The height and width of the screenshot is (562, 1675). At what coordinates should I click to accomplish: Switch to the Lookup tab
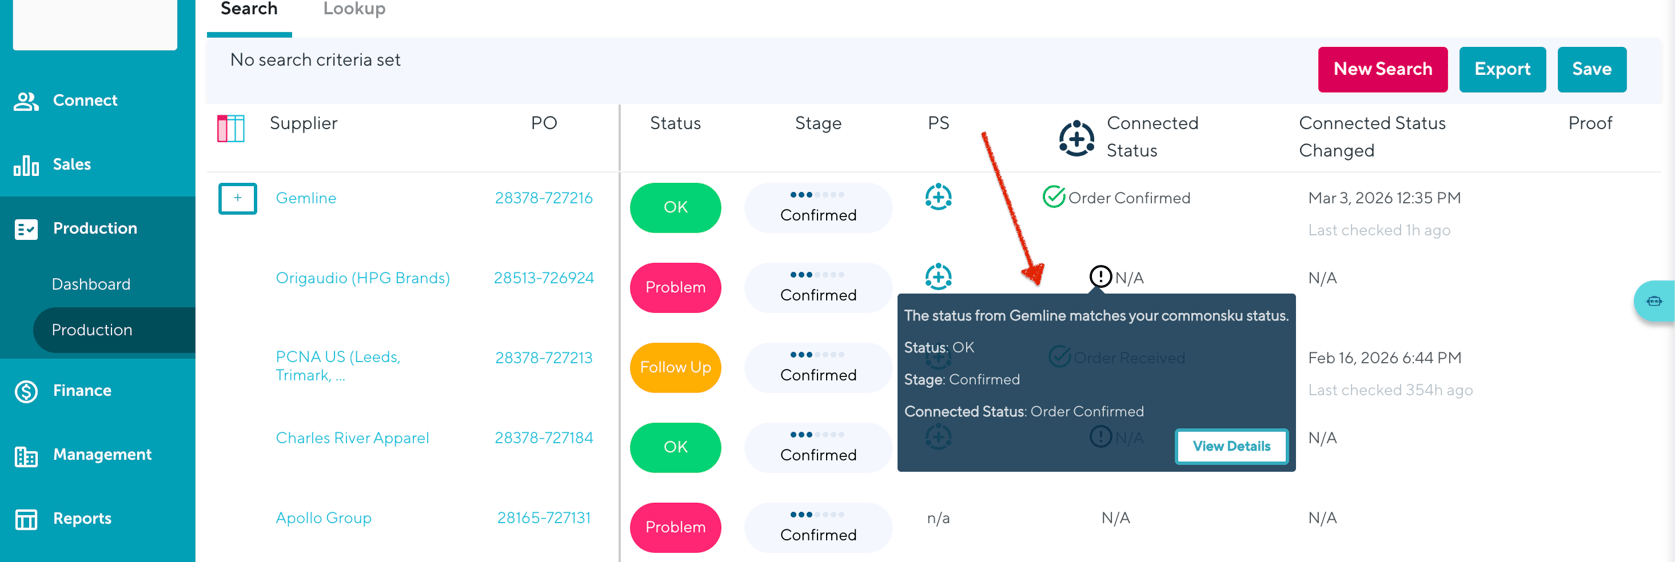tap(354, 10)
